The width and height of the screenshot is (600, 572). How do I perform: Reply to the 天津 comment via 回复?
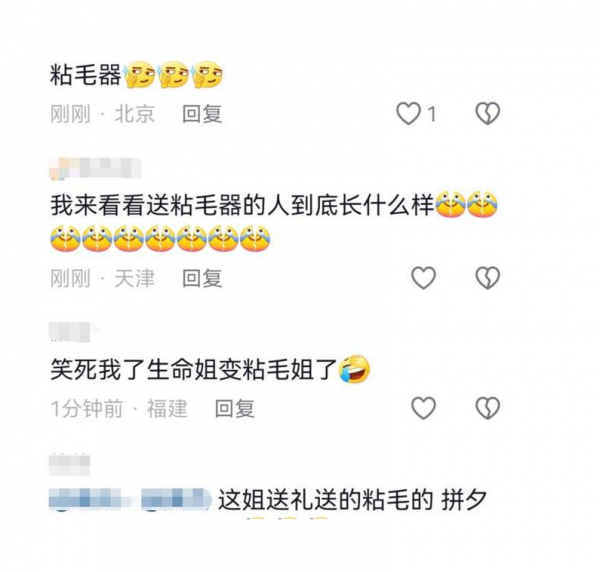[x=202, y=278]
